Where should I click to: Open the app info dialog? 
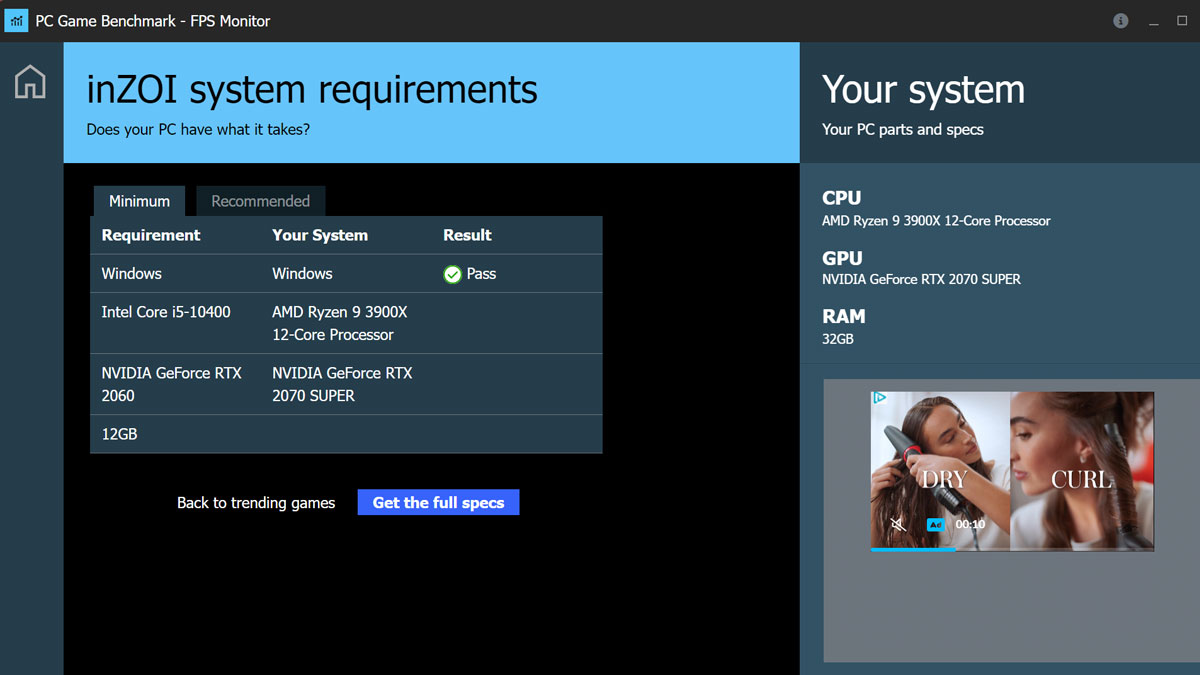[1120, 20]
